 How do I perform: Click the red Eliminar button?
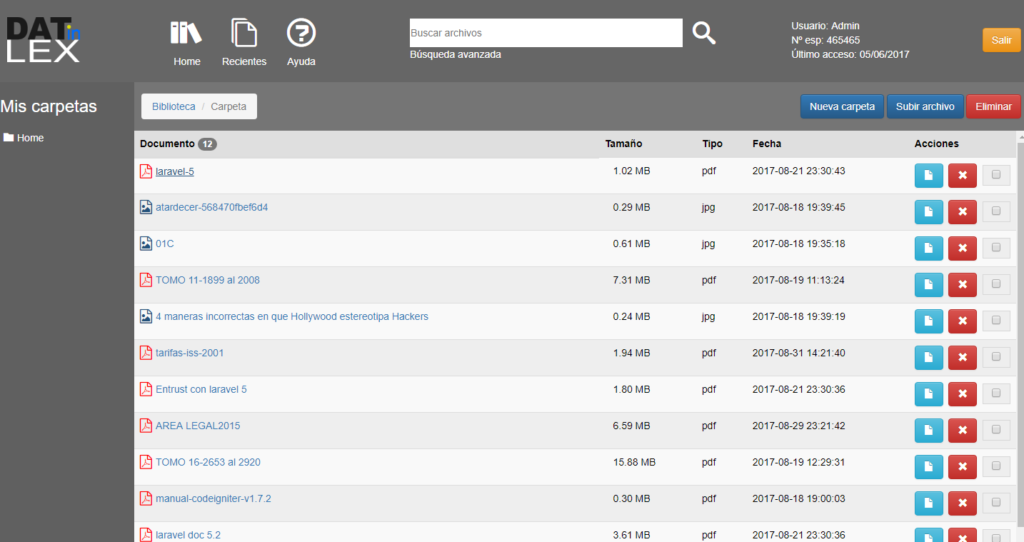(x=993, y=106)
